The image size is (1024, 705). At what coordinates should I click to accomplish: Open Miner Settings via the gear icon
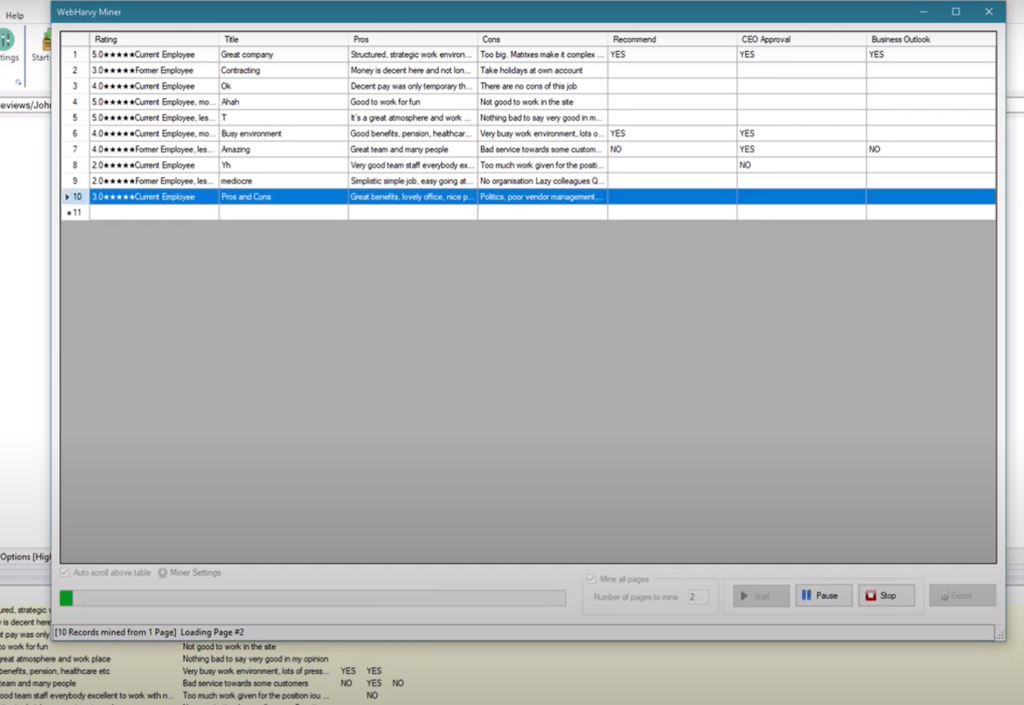point(163,573)
